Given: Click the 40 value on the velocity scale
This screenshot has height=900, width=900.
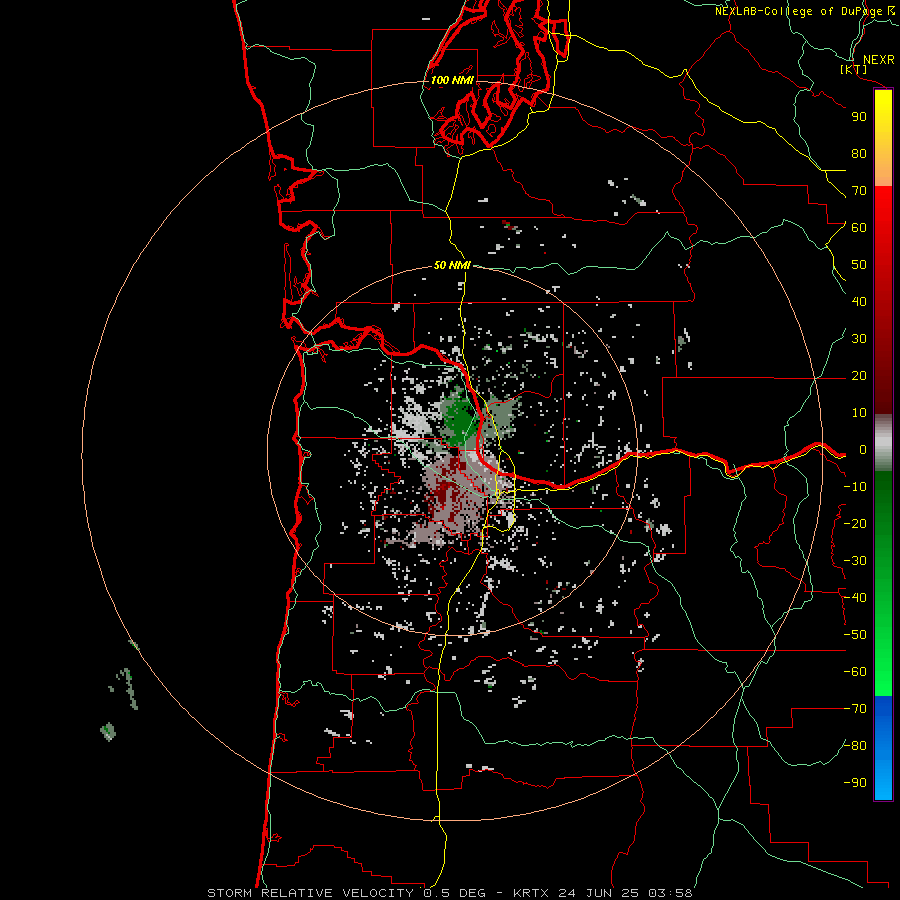Looking at the screenshot, I should pyautogui.click(x=859, y=302).
